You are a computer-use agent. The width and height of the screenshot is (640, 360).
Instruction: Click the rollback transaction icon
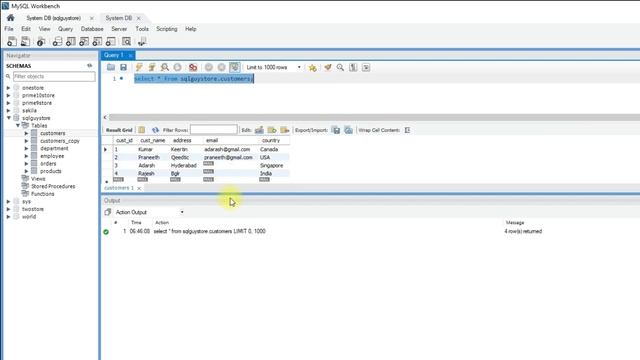click(x=221, y=67)
